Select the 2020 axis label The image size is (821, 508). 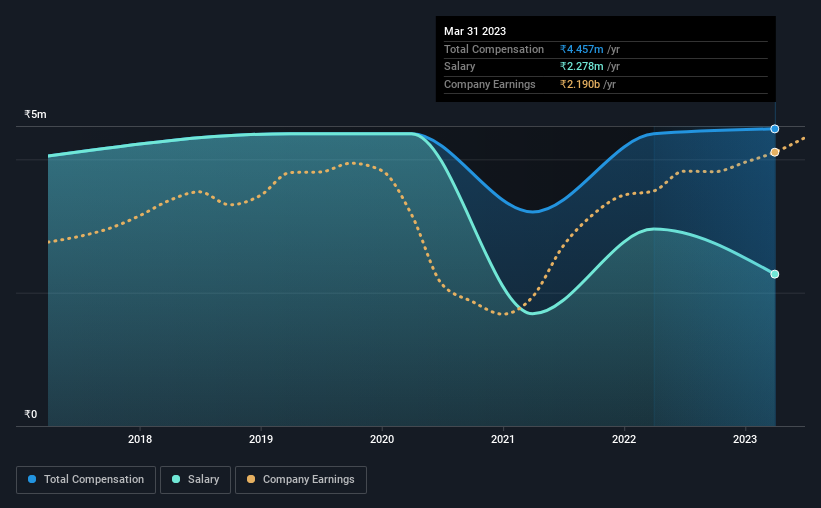coord(382,439)
